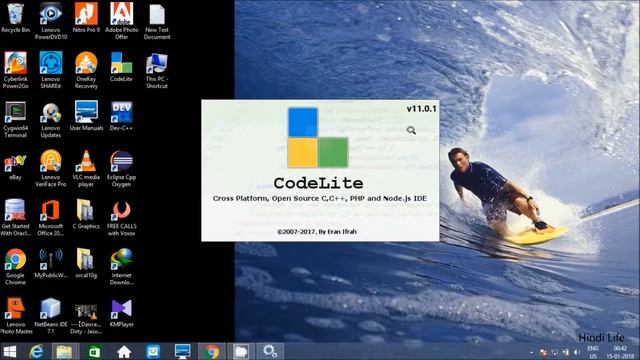Click the ENG US language indicator
The image size is (640, 360).
point(593,352)
